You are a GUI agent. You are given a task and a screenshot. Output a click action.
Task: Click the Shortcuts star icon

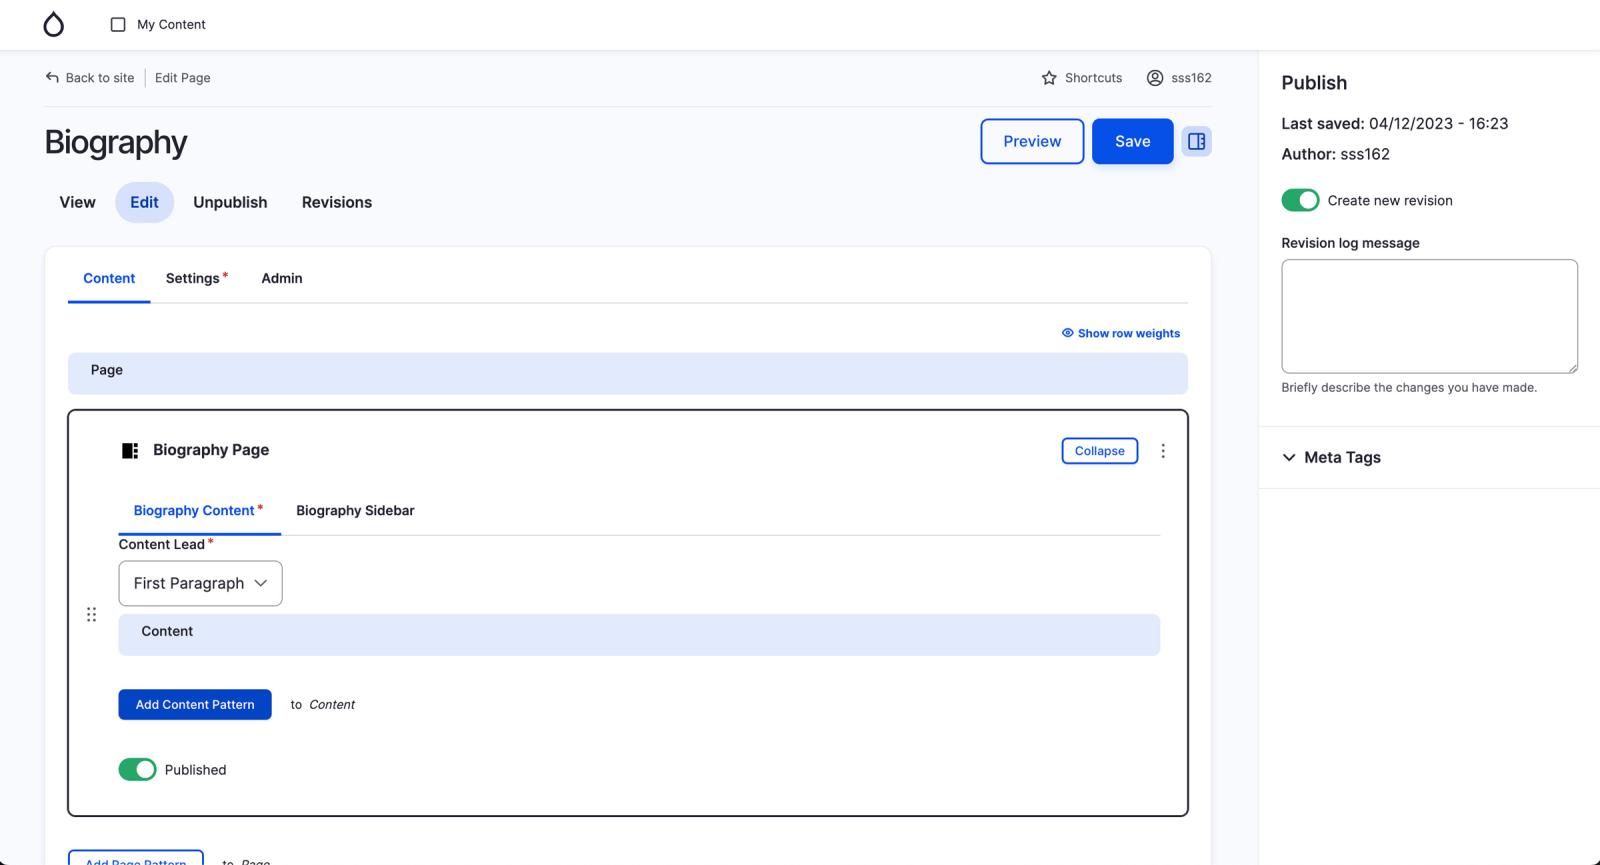pyautogui.click(x=1049, y=78)
